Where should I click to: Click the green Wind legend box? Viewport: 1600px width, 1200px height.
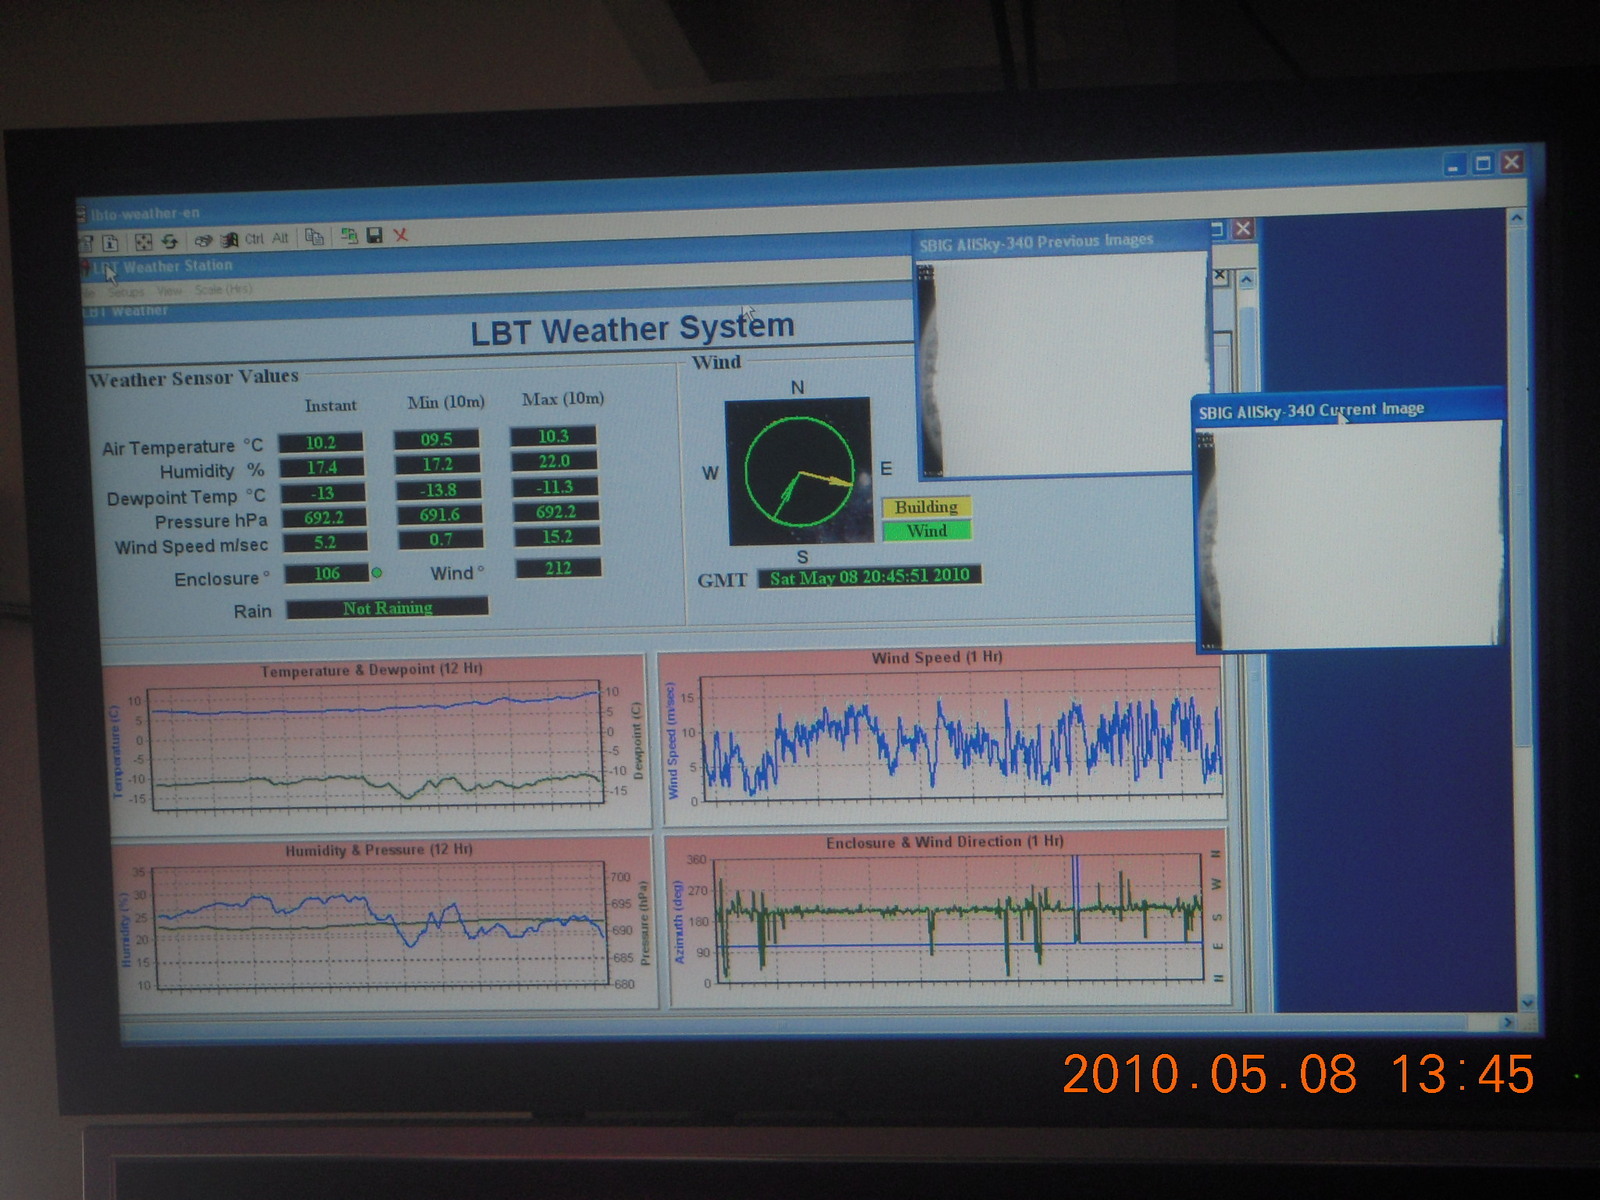tap(926, 531)
